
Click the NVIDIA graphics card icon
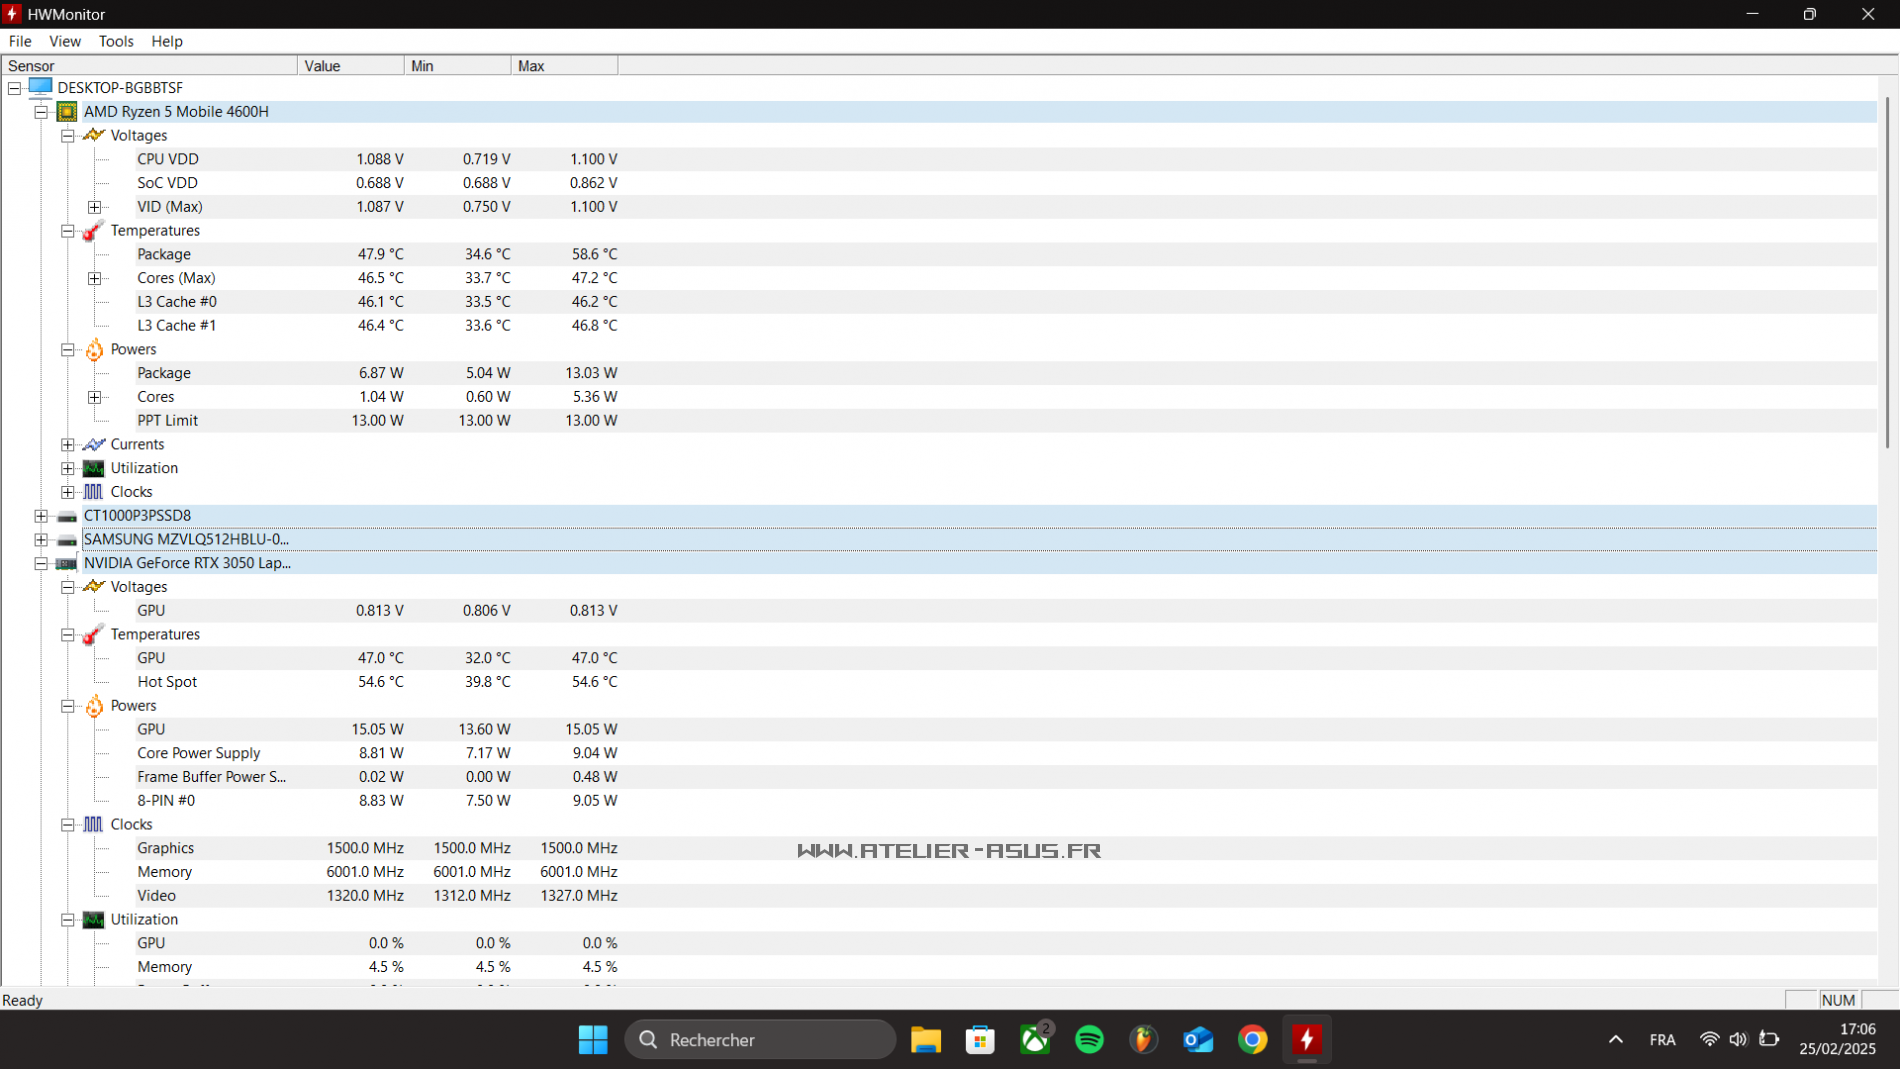67,564
